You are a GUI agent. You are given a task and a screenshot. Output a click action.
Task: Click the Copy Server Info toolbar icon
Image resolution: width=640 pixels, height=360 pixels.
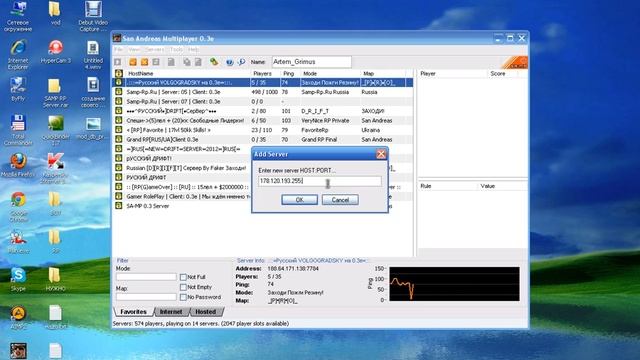tap(187, 62)
